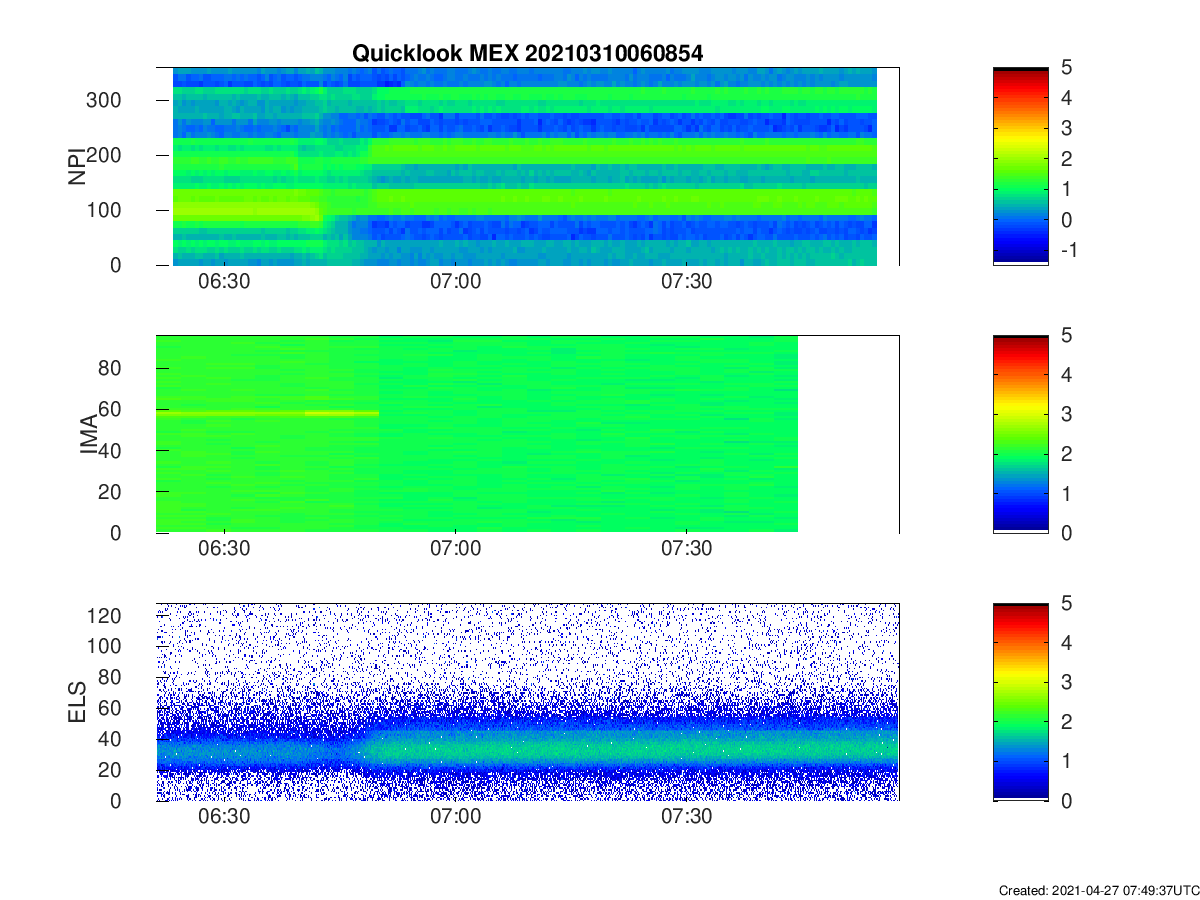Image resolution: width=1200 pixels, height=900 pixels.
Task: Click the '5' label on IMA colorbar
Action: (1066, 335)
